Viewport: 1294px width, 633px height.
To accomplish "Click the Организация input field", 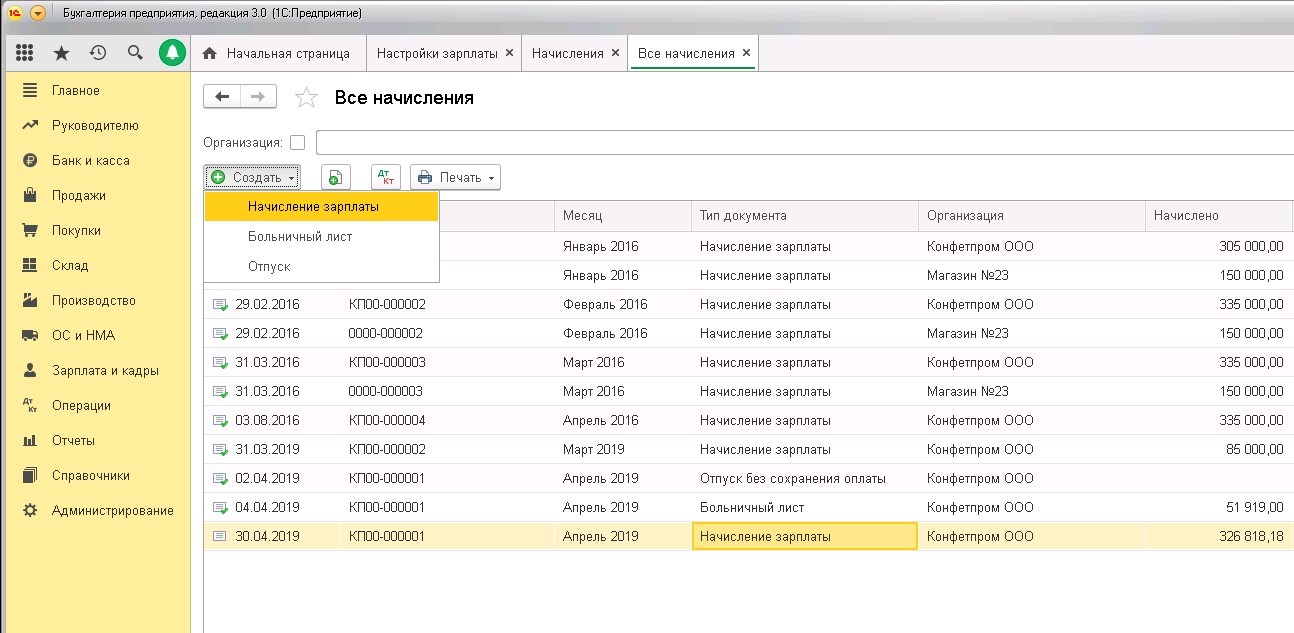I will coord(800,143).
